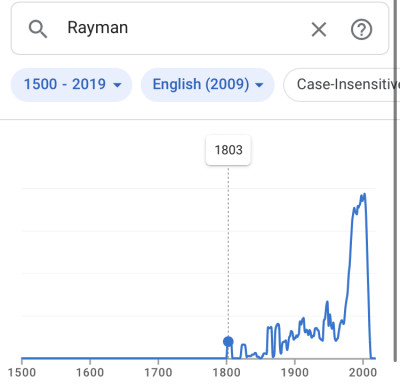The image size is (400, 385).
Task: Click the peak of the graph line near 2000
Action: coord(365,194)
